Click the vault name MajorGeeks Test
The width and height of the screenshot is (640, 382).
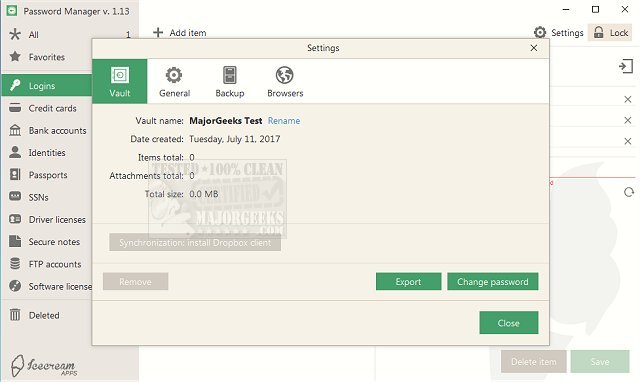point(225,121)
